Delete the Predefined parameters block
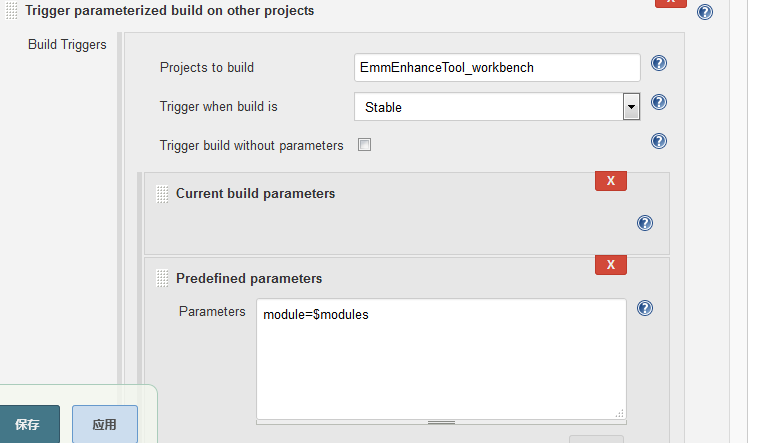 (x=611, y=265)
